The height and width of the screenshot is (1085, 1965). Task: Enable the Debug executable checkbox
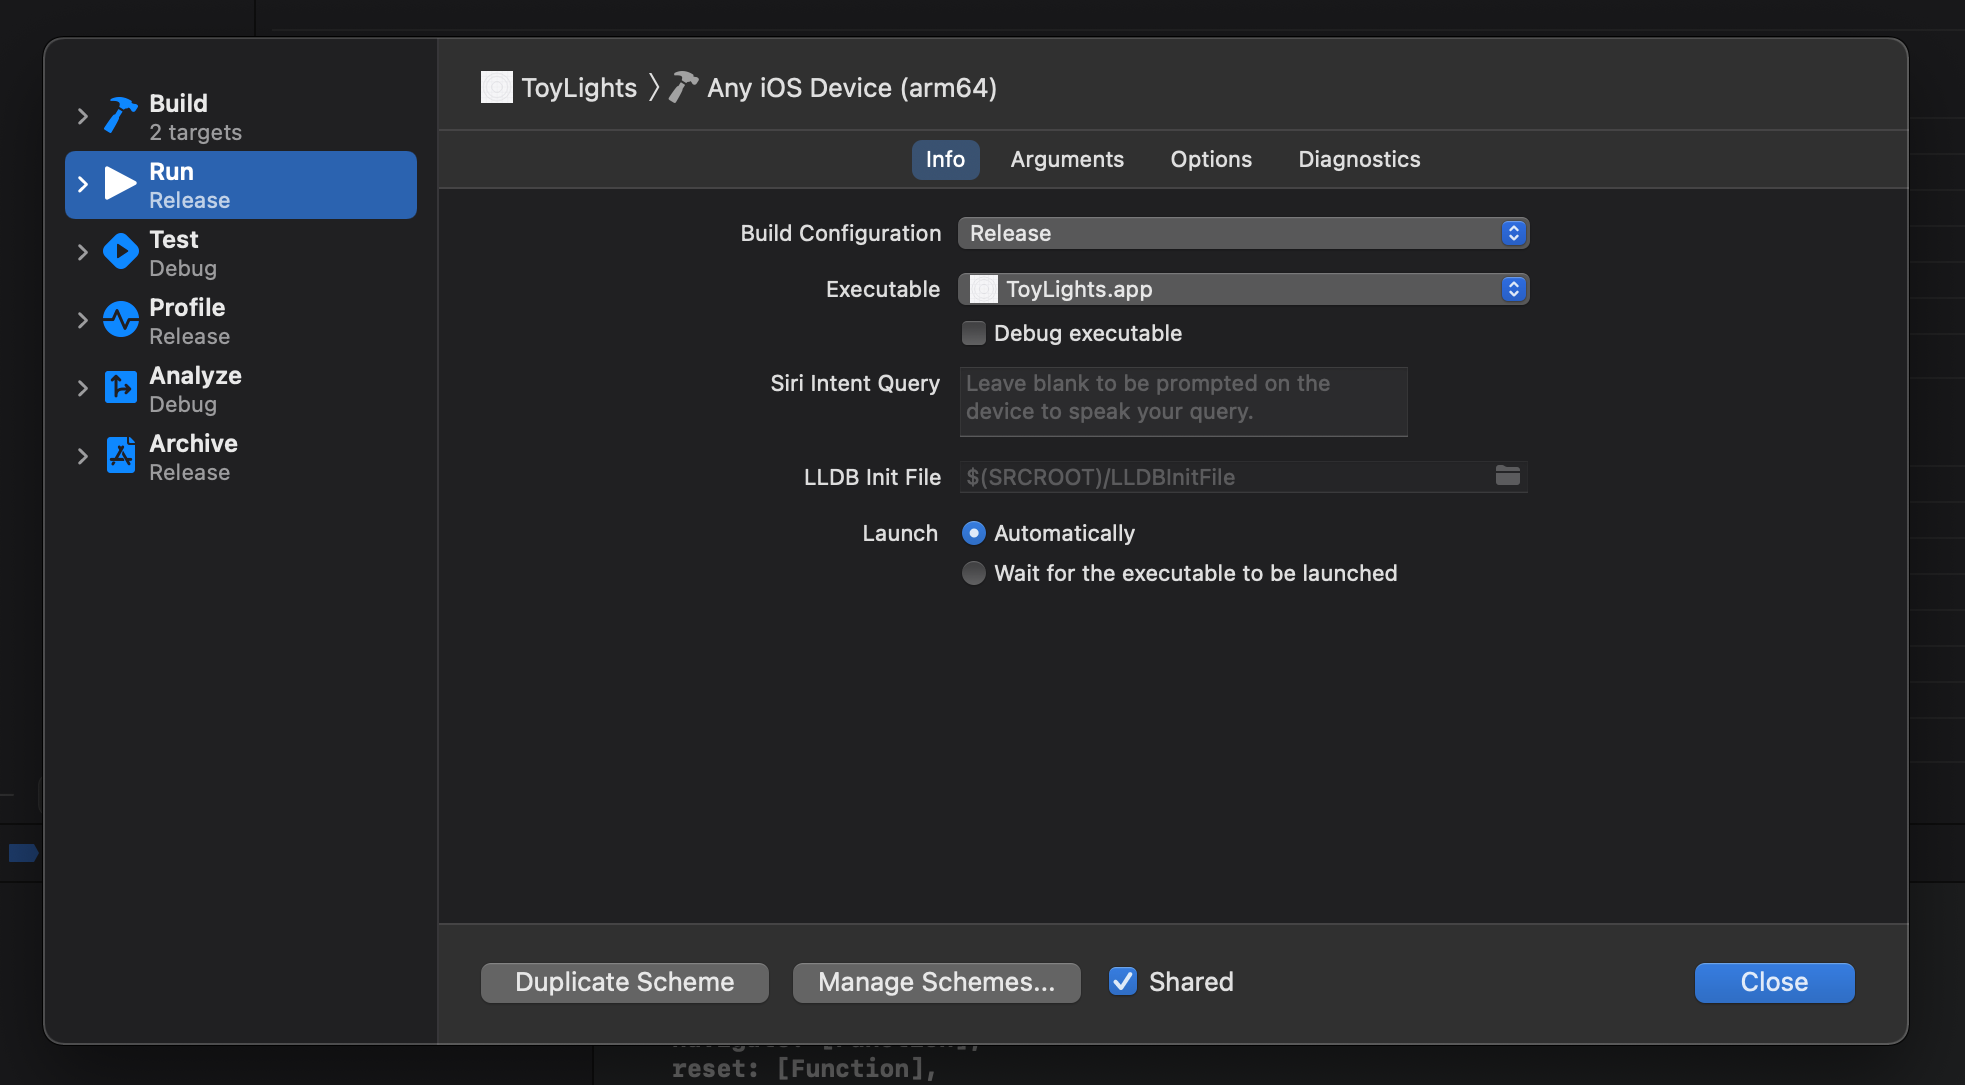click(x=973, y=333)
